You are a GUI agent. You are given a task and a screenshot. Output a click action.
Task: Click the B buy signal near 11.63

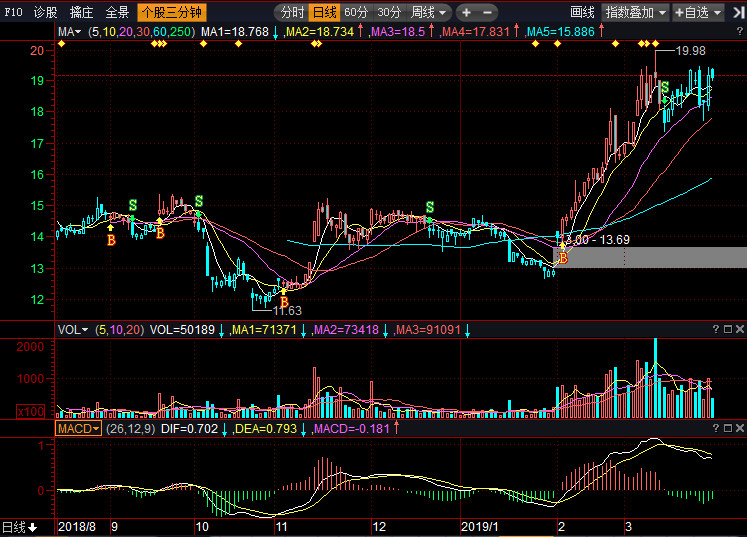click(283, 300)
